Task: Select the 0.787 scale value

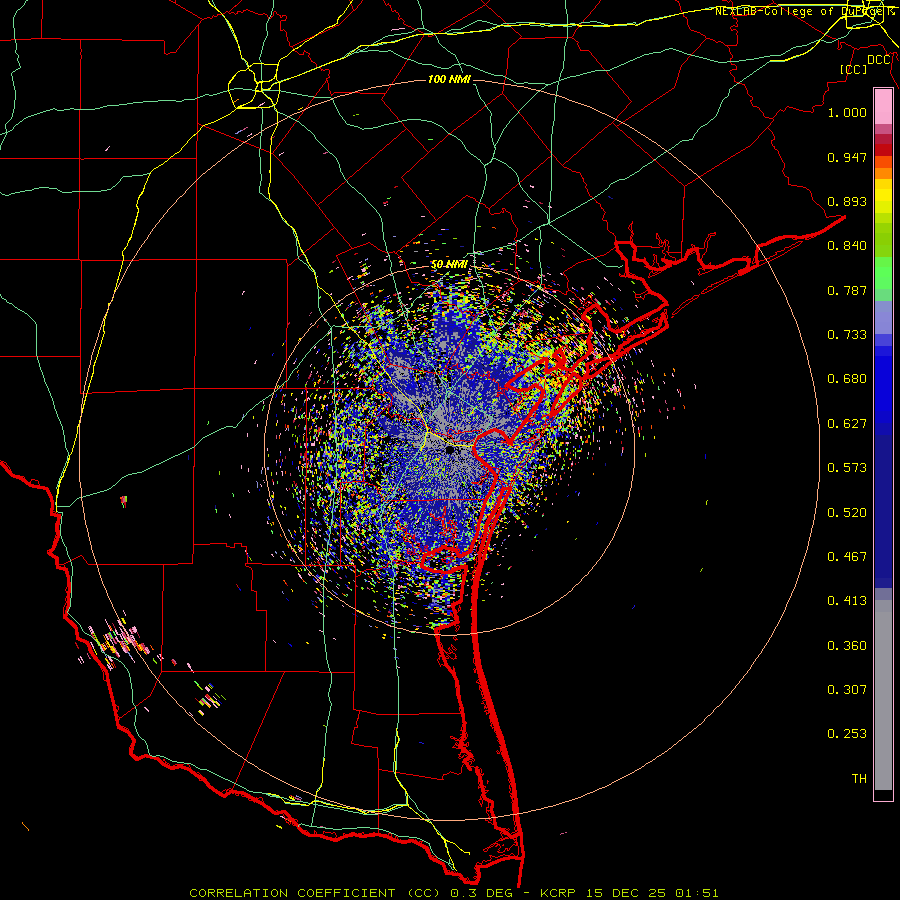Action: tap(847, 290)
